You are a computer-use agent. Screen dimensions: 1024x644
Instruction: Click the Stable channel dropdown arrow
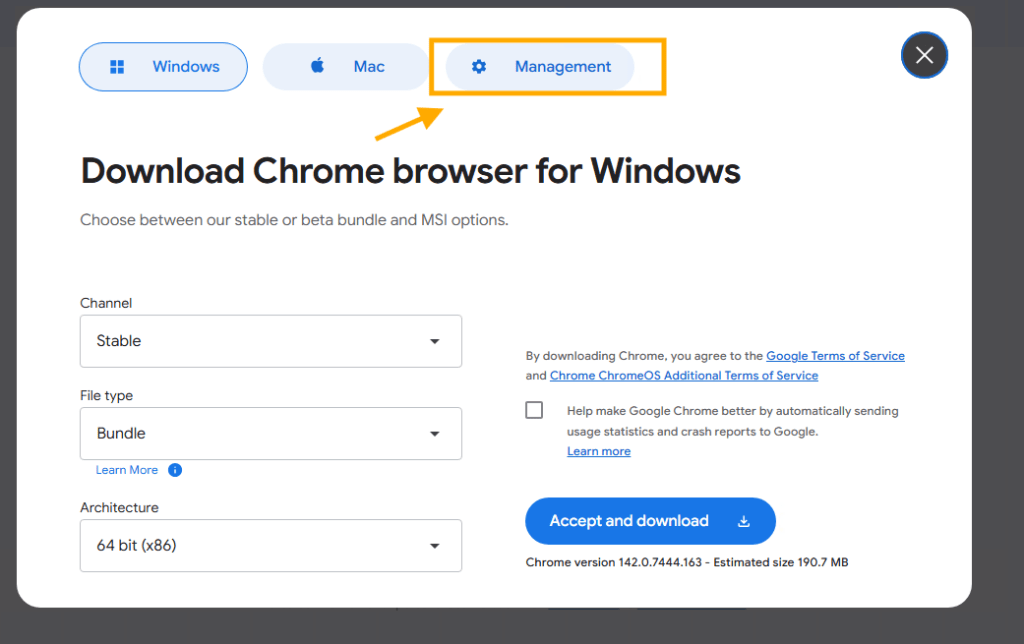(x=435, y=341)
